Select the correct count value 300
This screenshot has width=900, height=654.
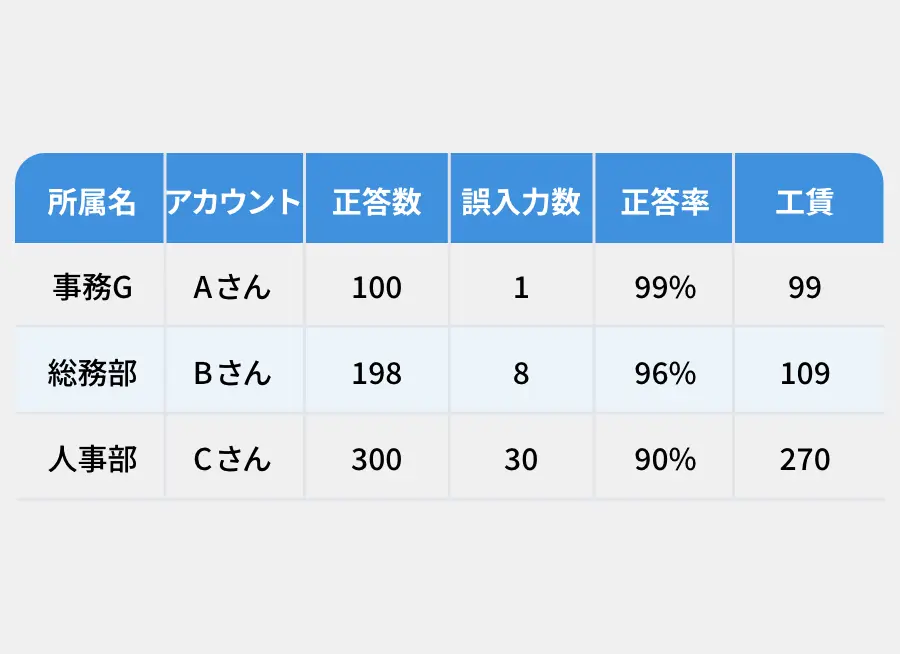point(377,457)
